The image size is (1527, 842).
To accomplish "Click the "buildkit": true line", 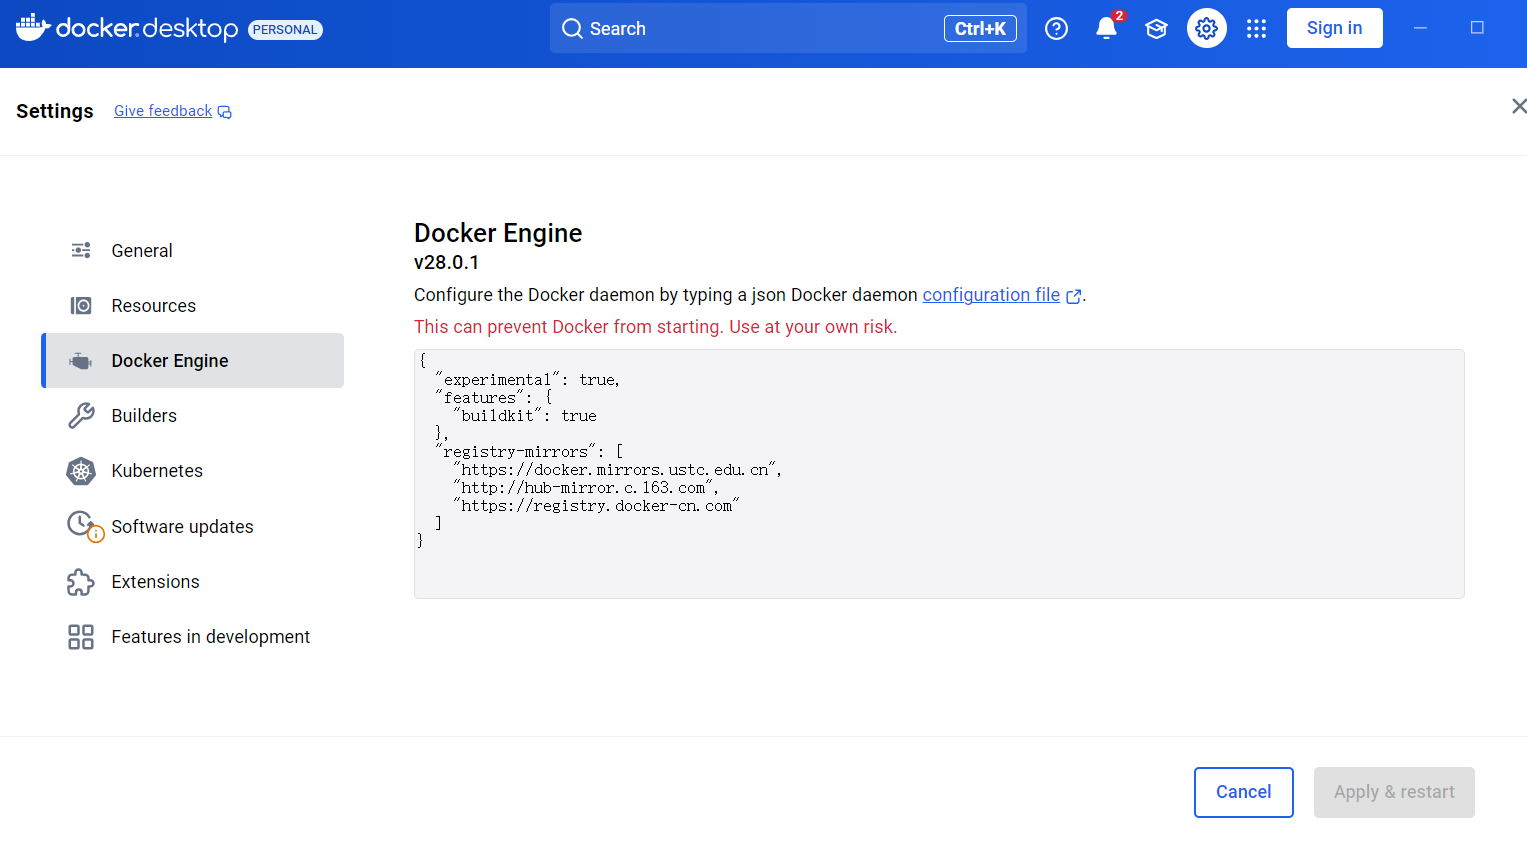I will coord(525,416).
